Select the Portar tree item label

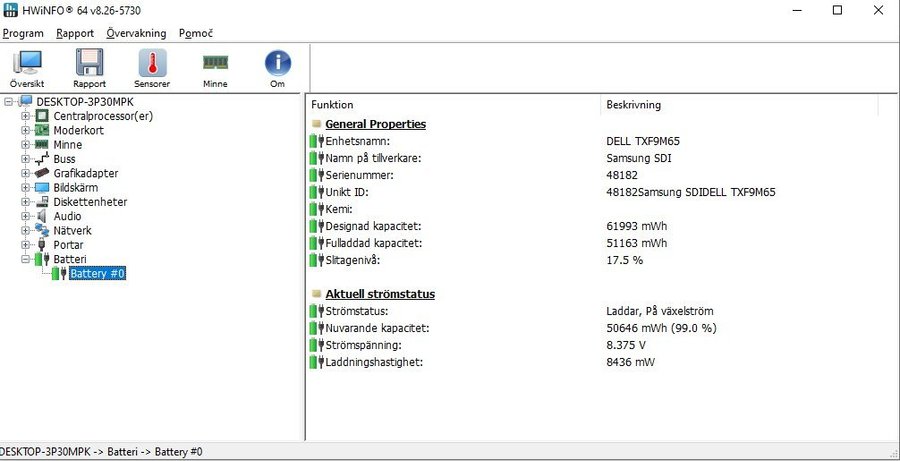[68, 245]
